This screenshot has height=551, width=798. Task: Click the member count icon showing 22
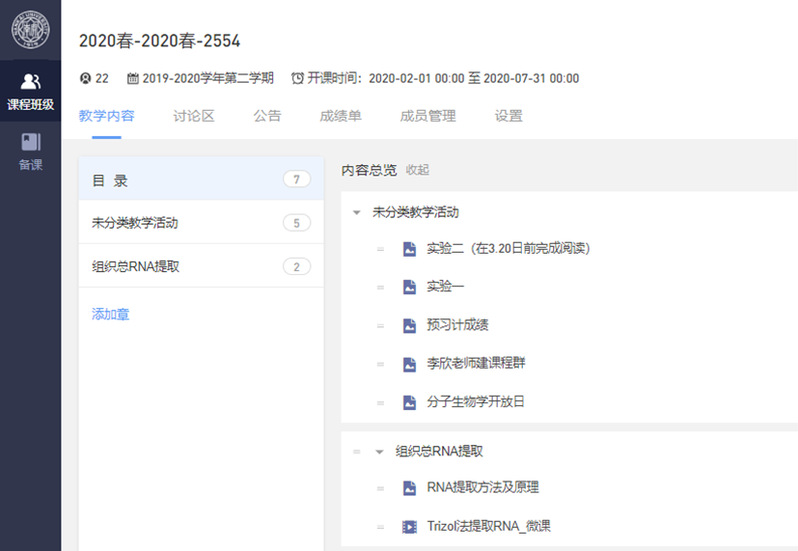coord(86,78)
